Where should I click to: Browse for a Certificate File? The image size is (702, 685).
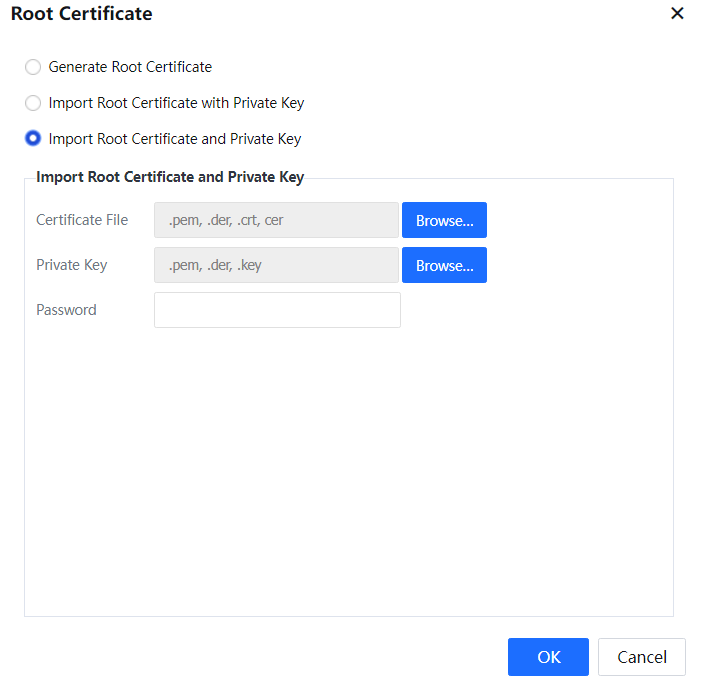tap(444, 220)
